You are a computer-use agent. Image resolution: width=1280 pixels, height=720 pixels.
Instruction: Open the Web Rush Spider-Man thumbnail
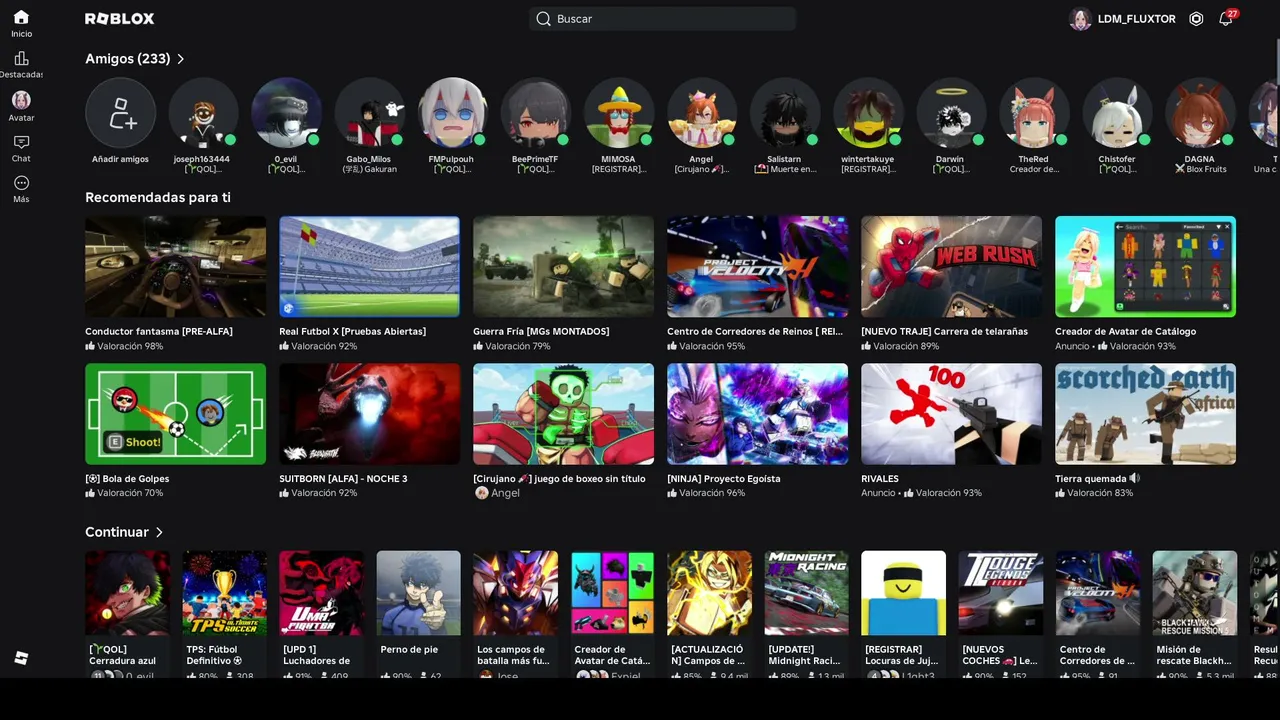[952, 267]
